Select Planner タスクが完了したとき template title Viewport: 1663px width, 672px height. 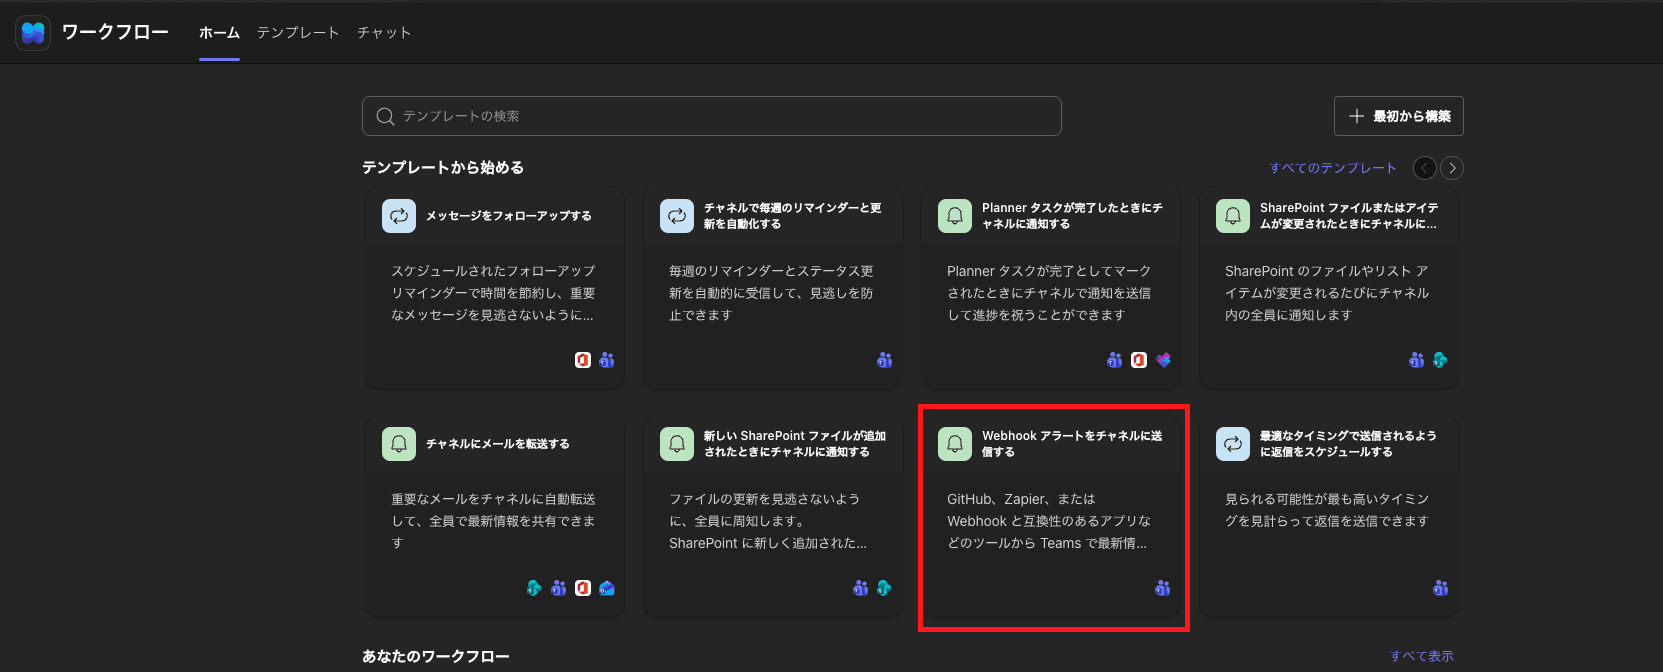[1072, 216]
